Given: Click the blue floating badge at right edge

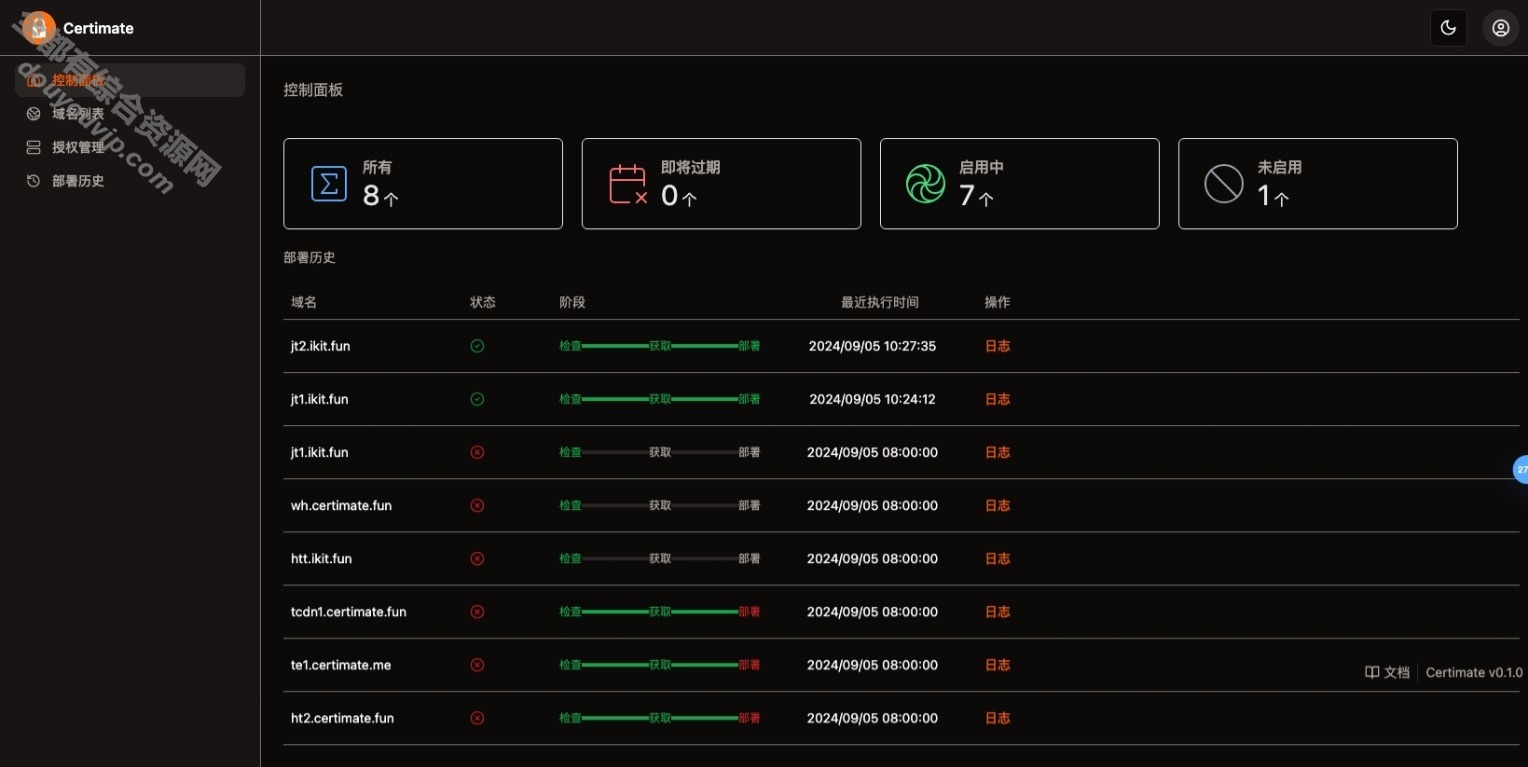Looking at the screenshot, I should point(1520,468).
